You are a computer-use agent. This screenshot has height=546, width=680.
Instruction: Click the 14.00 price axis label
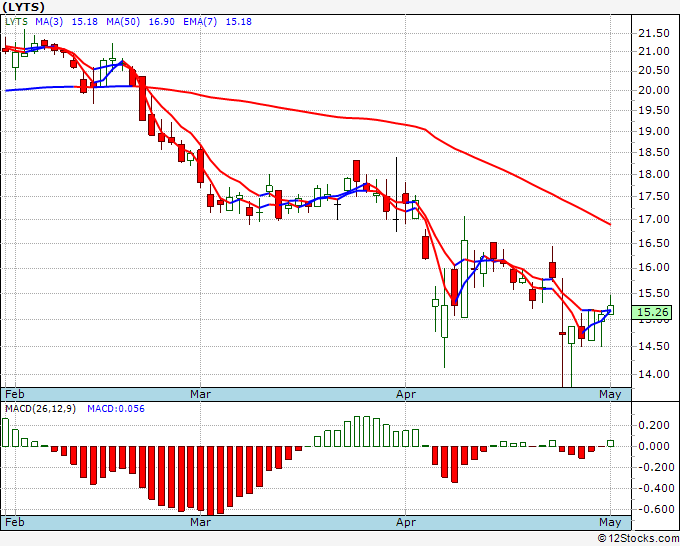click(x=654, y=374)
